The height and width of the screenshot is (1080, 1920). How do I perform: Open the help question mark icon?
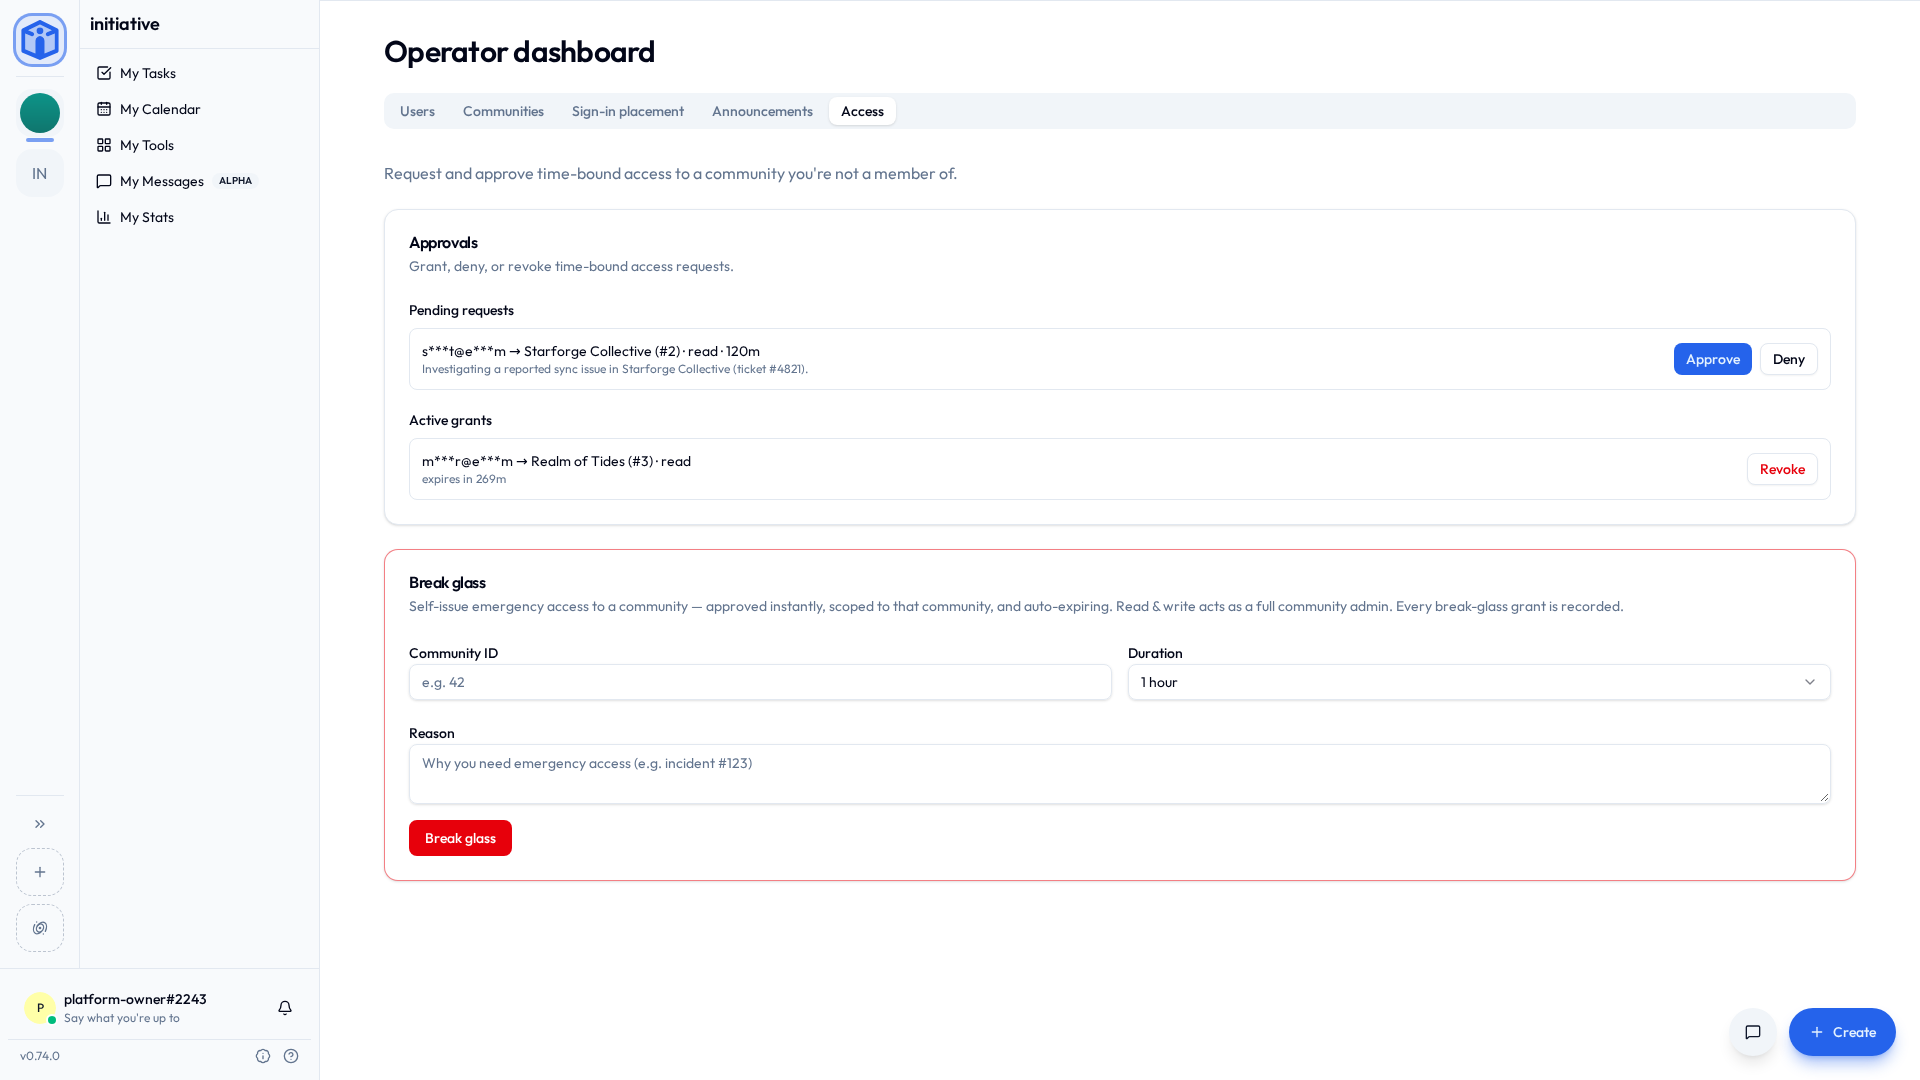pos(291,1056)
